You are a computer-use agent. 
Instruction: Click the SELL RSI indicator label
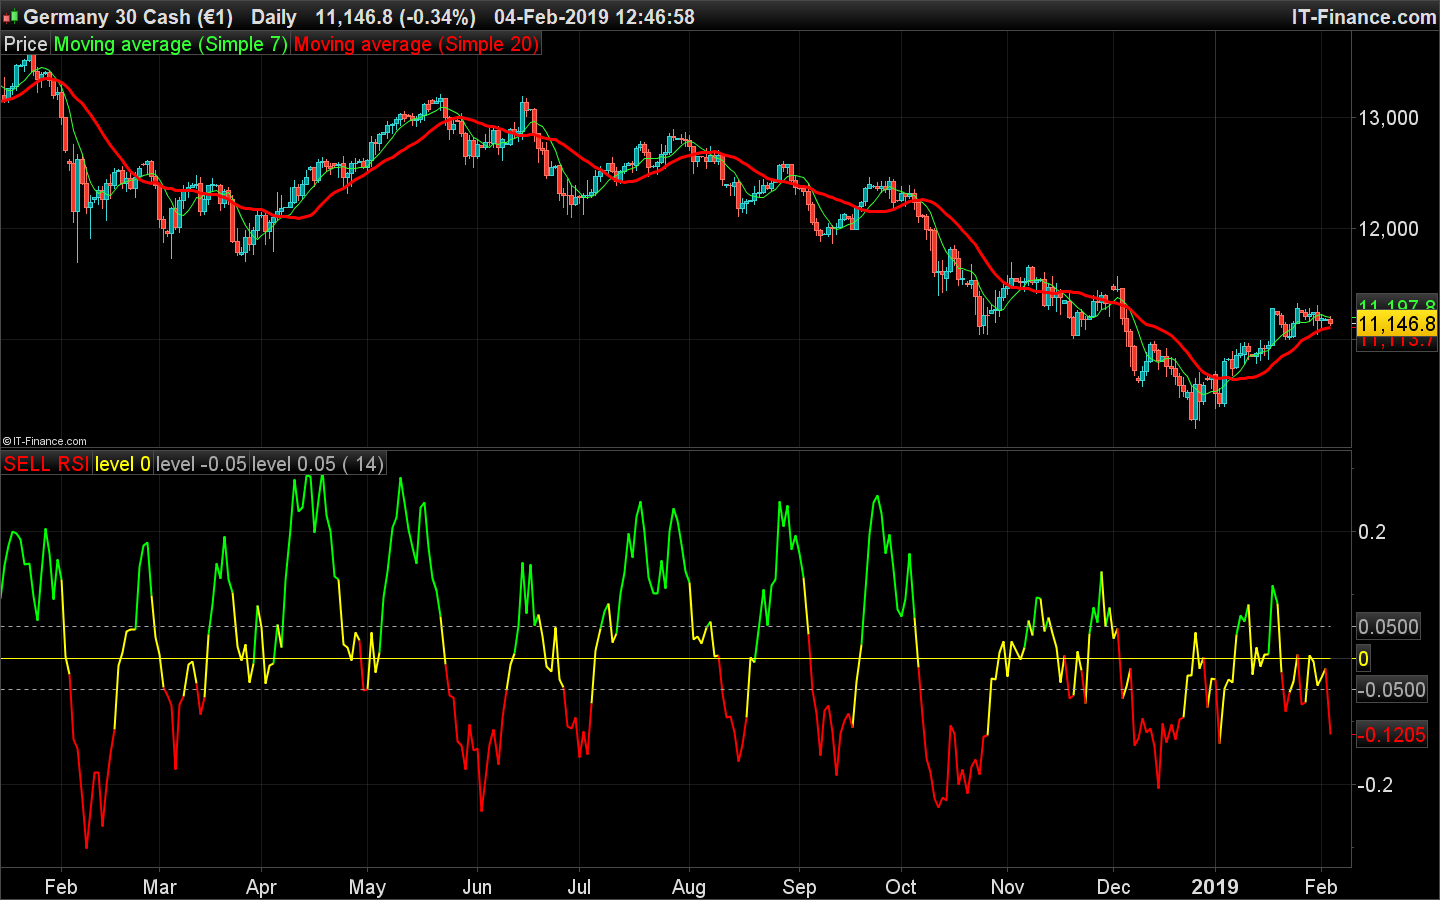click(x=46, y=464)
